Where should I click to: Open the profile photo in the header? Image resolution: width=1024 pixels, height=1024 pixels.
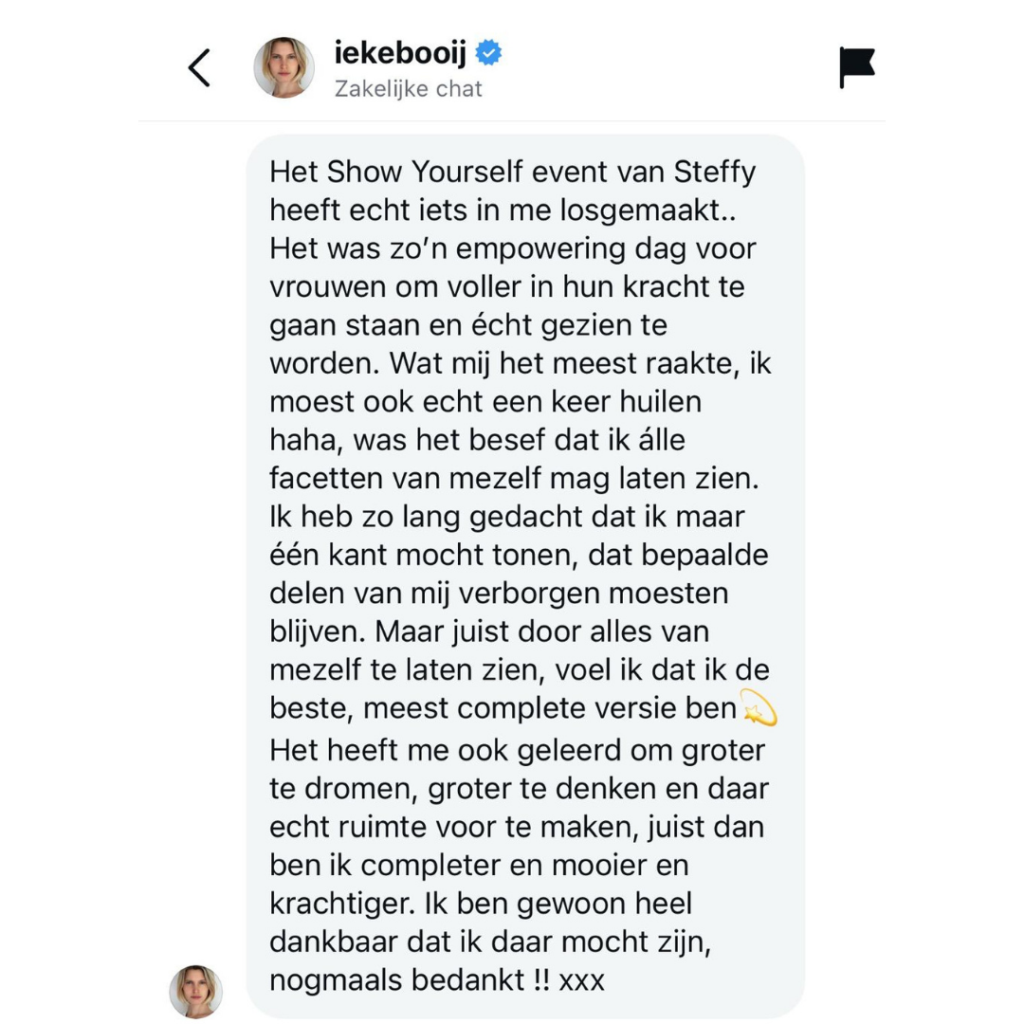(x=284, y=68)
